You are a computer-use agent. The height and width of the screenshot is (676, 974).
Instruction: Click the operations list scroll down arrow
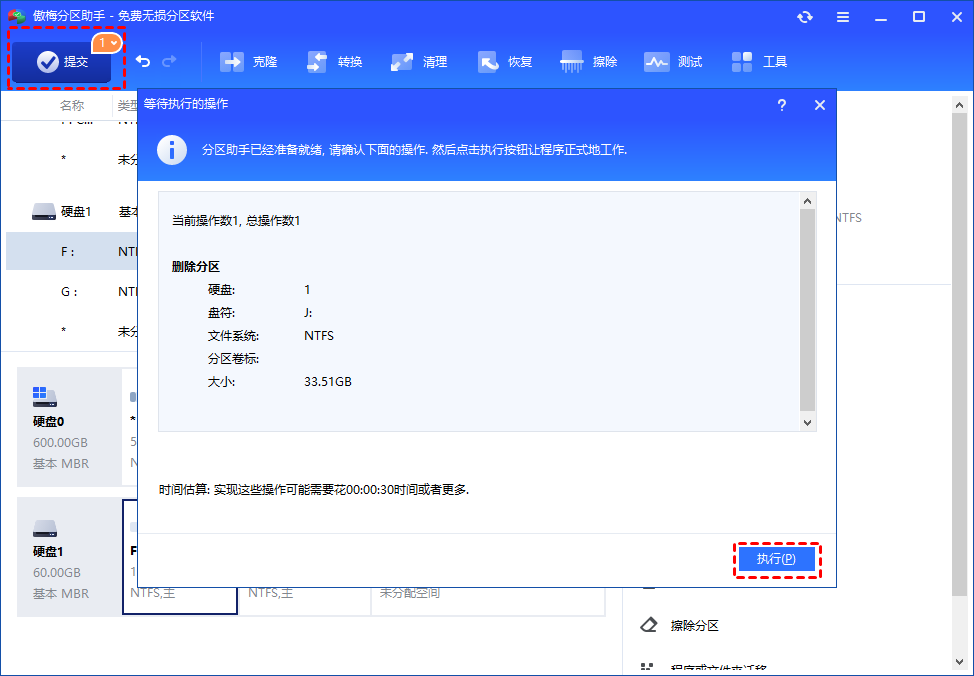[808, 423]
